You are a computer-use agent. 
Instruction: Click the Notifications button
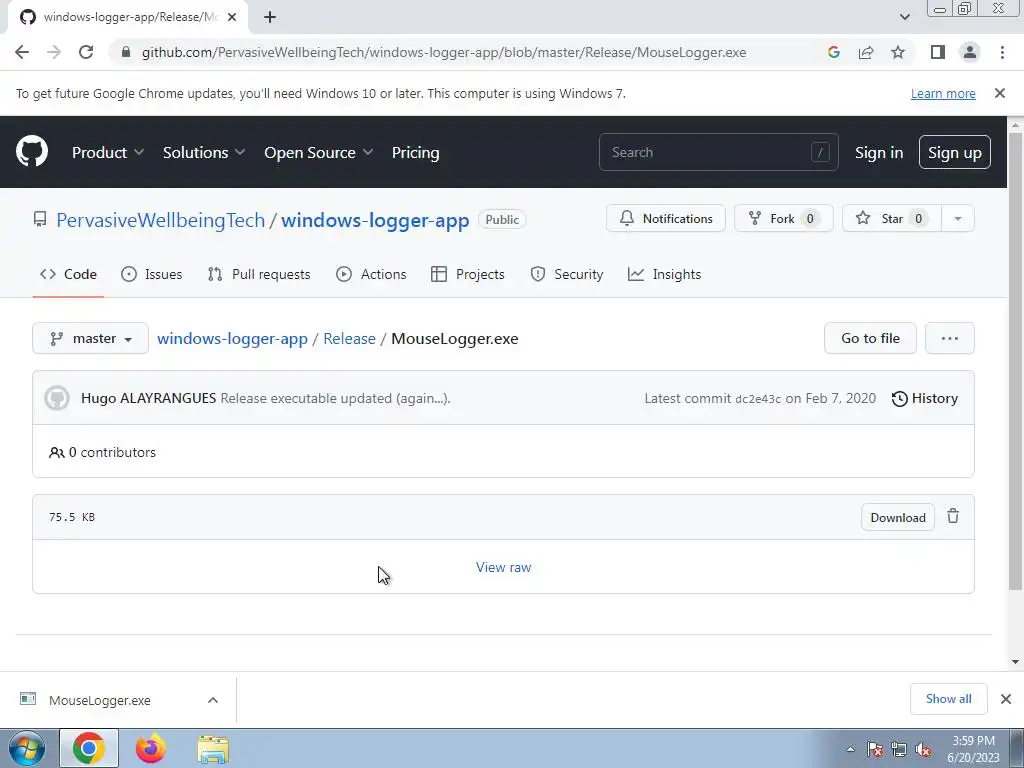click(665, 219)
